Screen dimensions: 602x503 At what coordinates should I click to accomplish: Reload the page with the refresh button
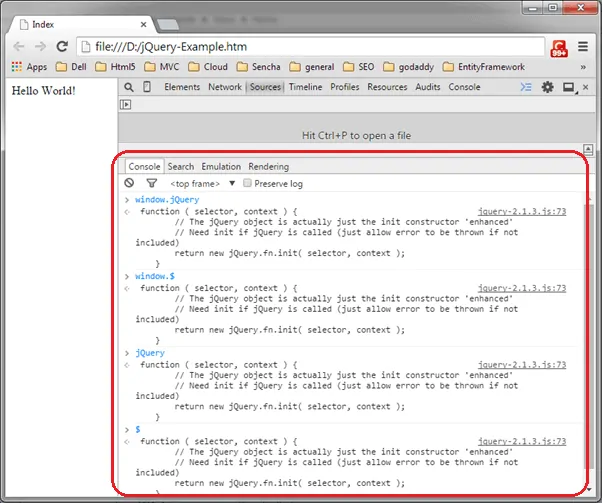point(62,46)
